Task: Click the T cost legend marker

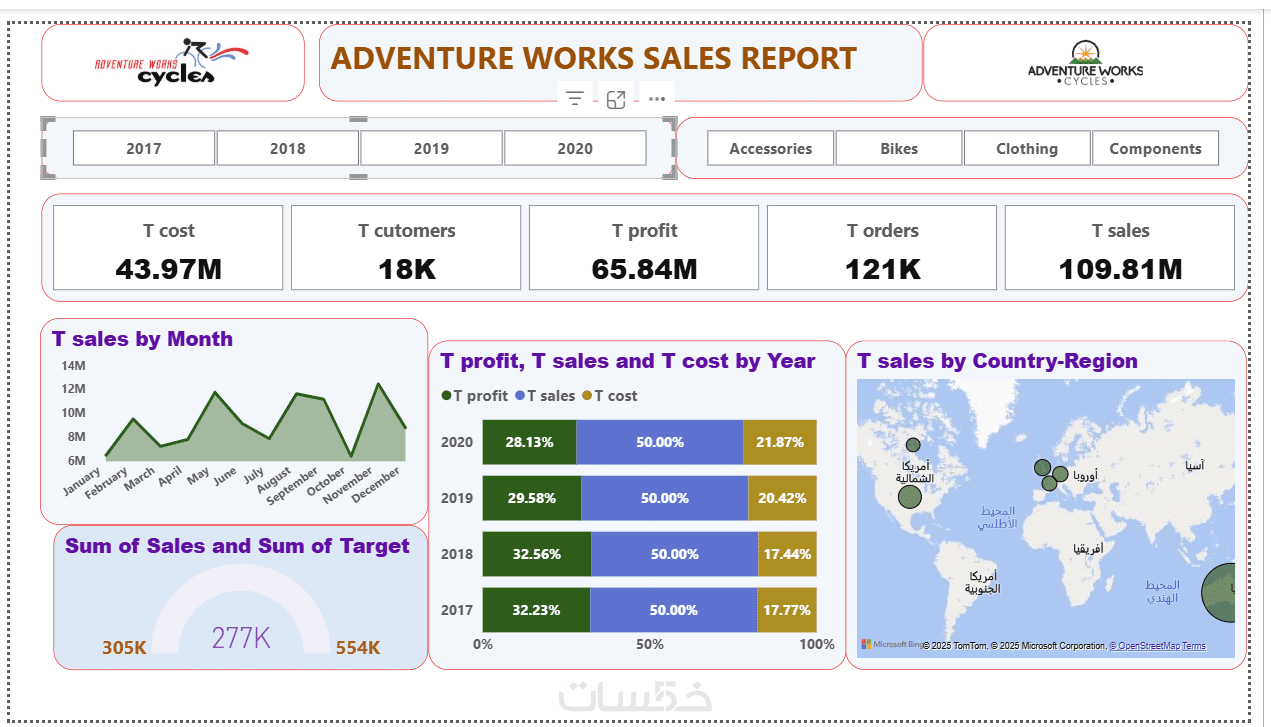Action: click(x=587, y=396)
